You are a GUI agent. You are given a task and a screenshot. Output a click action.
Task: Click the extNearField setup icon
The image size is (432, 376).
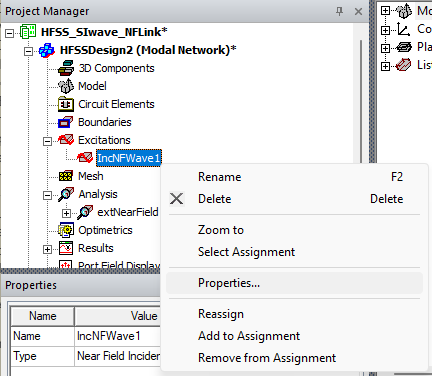click(x=85, y=212)
